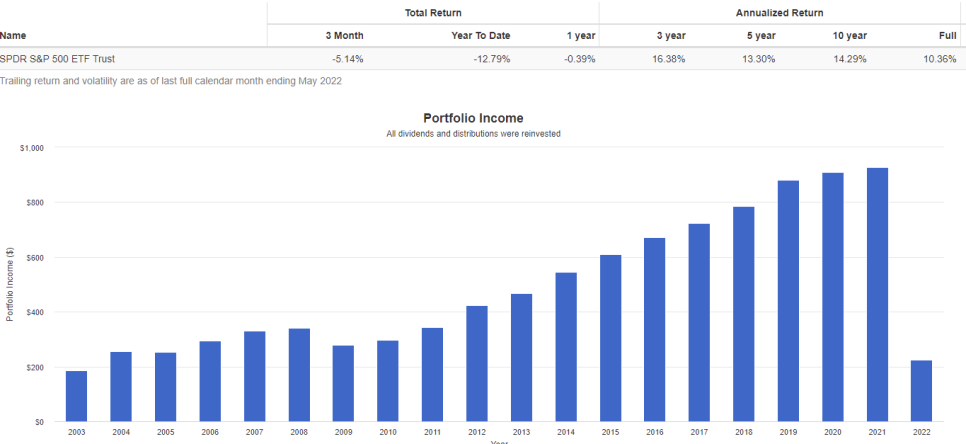Click the 2004 income bar
The image size is (966, 444).
point(121,387)
